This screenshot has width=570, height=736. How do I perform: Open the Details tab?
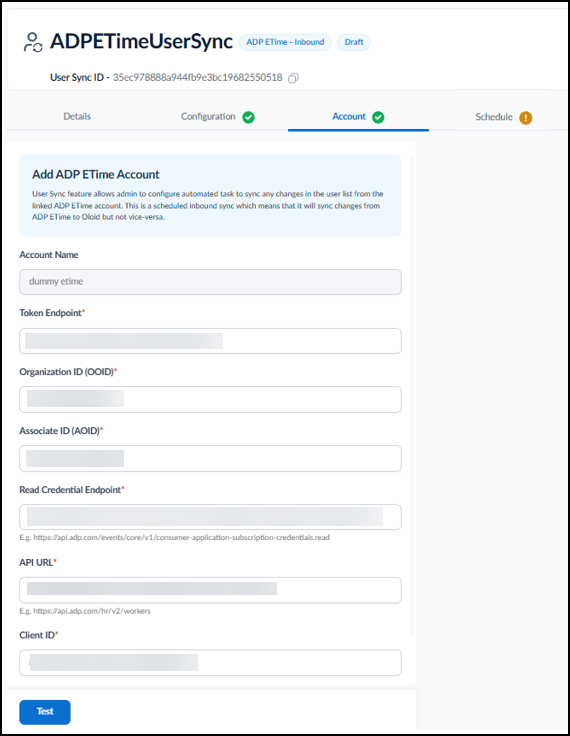click(77, 116)
